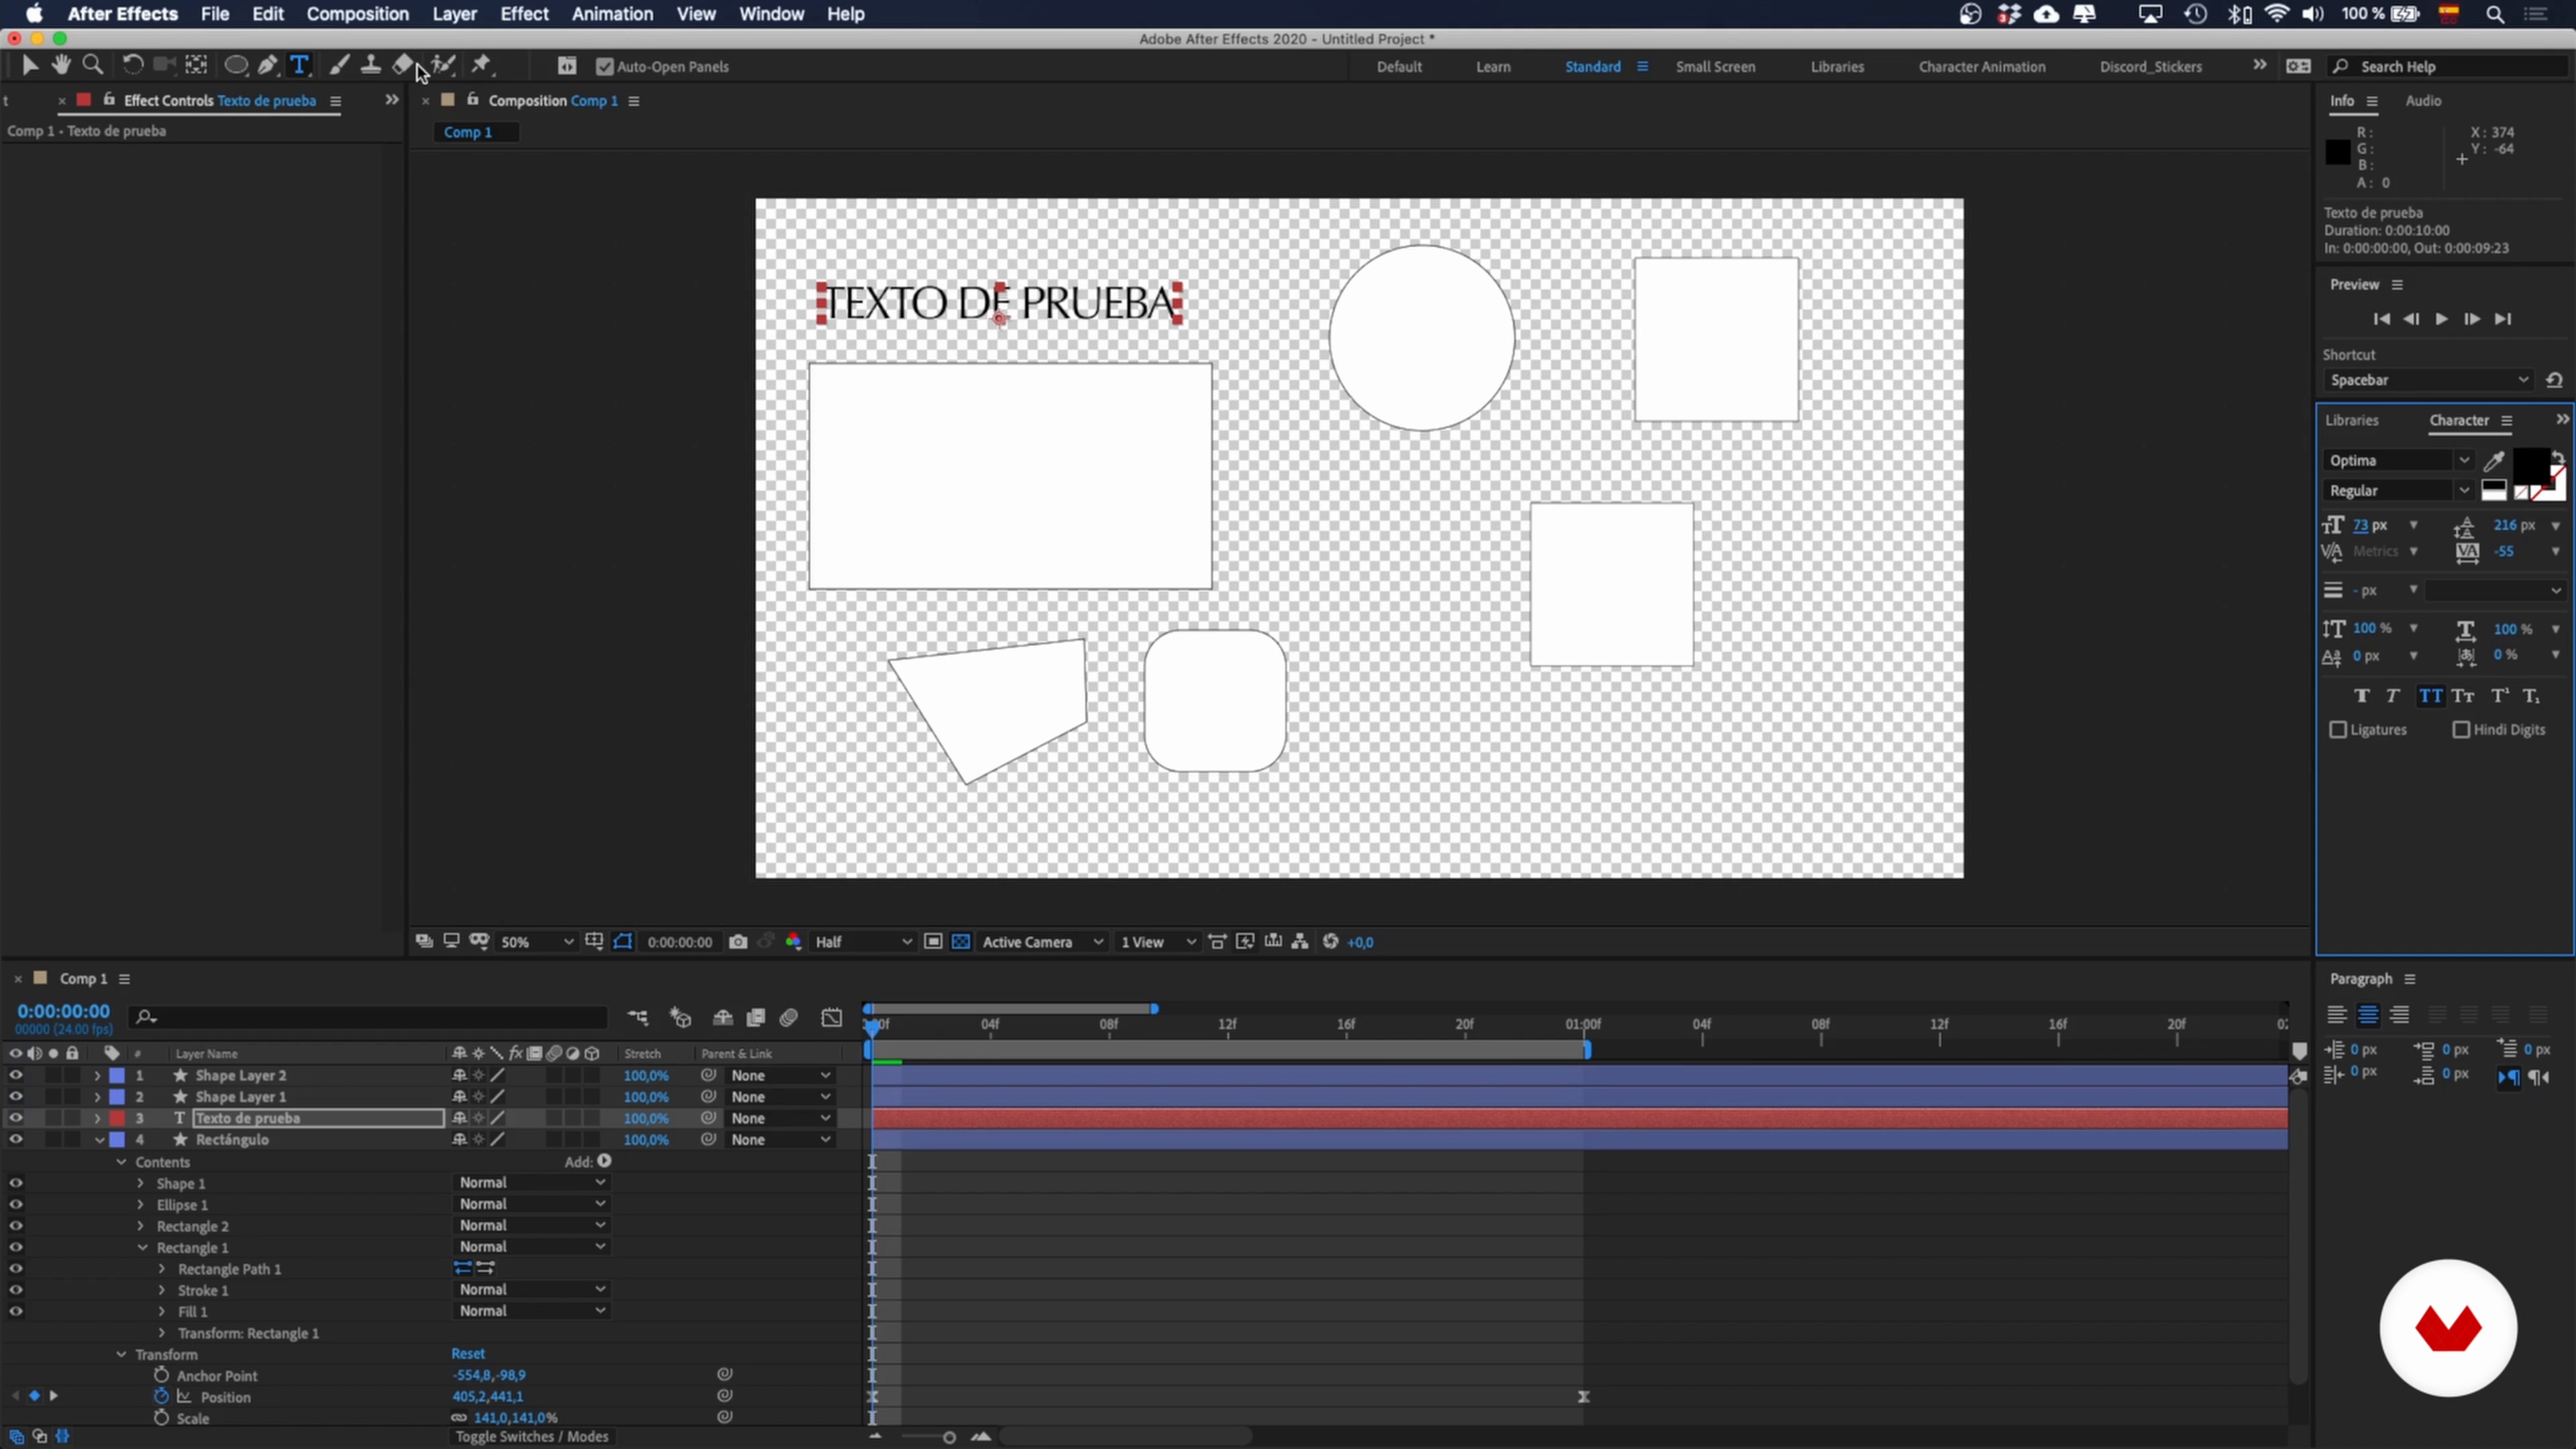Enable the Hindi Digits checkbox
The height and width of the screenshot is (1449, 2576).
pyautogui.click(x=2461, y=730)
